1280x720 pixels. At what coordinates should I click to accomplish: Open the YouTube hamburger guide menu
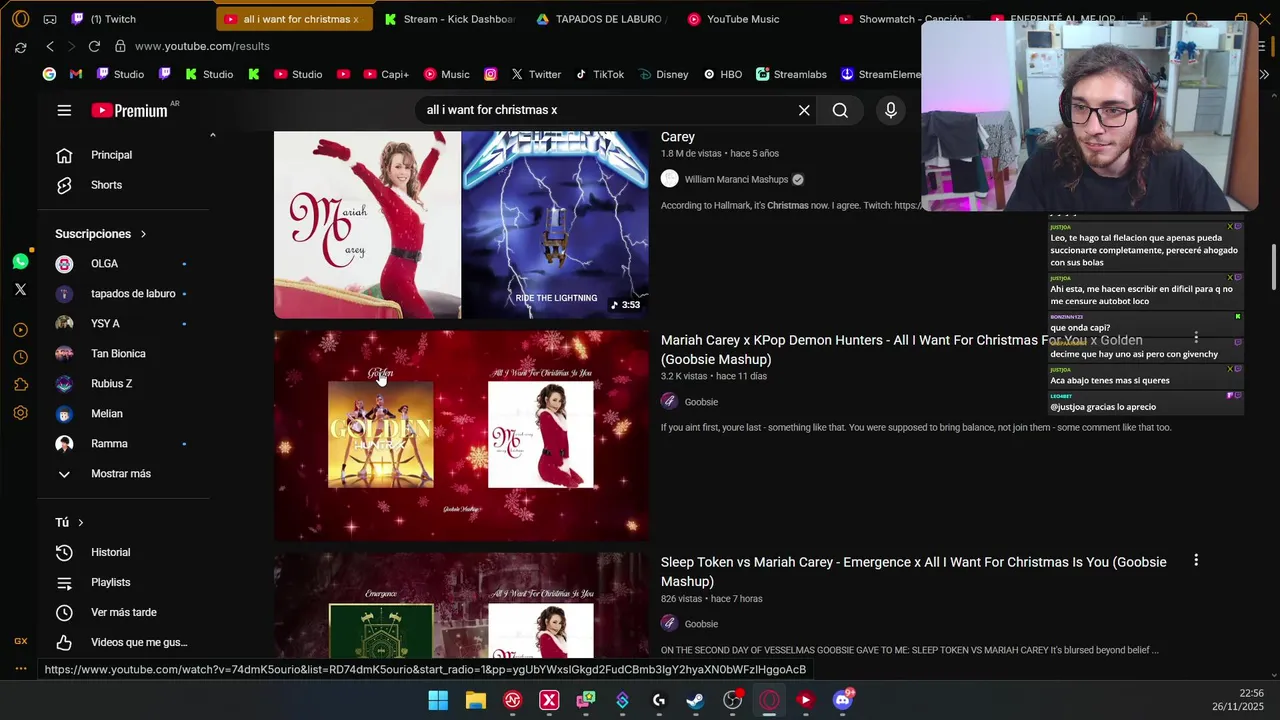64,110
